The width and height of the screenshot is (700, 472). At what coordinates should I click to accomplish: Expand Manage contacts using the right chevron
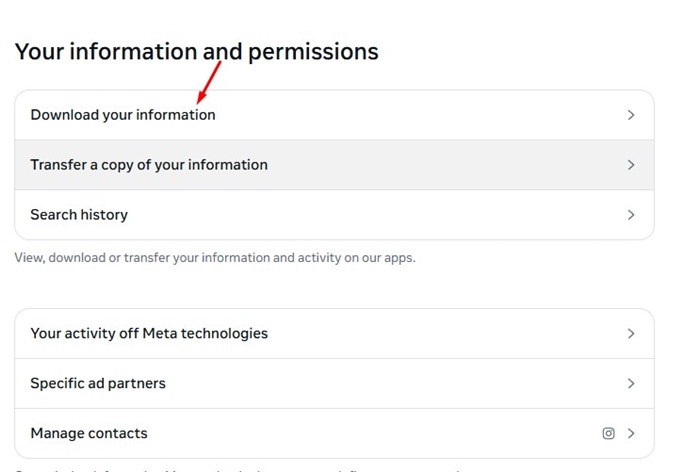(631, 433)
